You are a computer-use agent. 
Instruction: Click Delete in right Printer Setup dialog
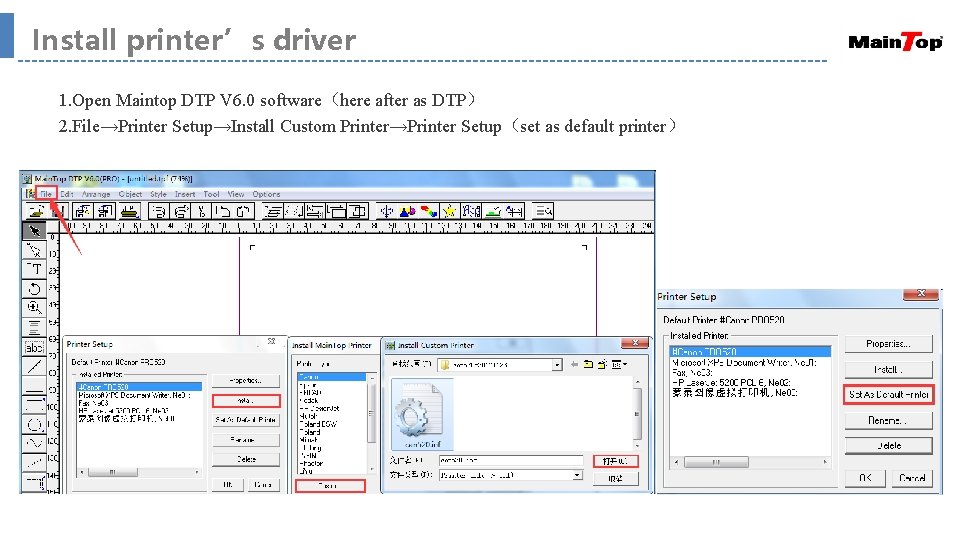click(x=888, y=446)
